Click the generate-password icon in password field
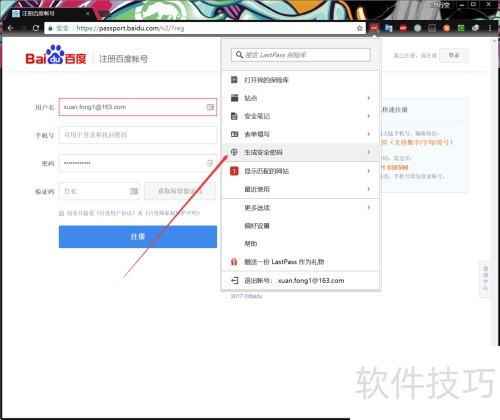500x420 pixels. tap(210, 163)
